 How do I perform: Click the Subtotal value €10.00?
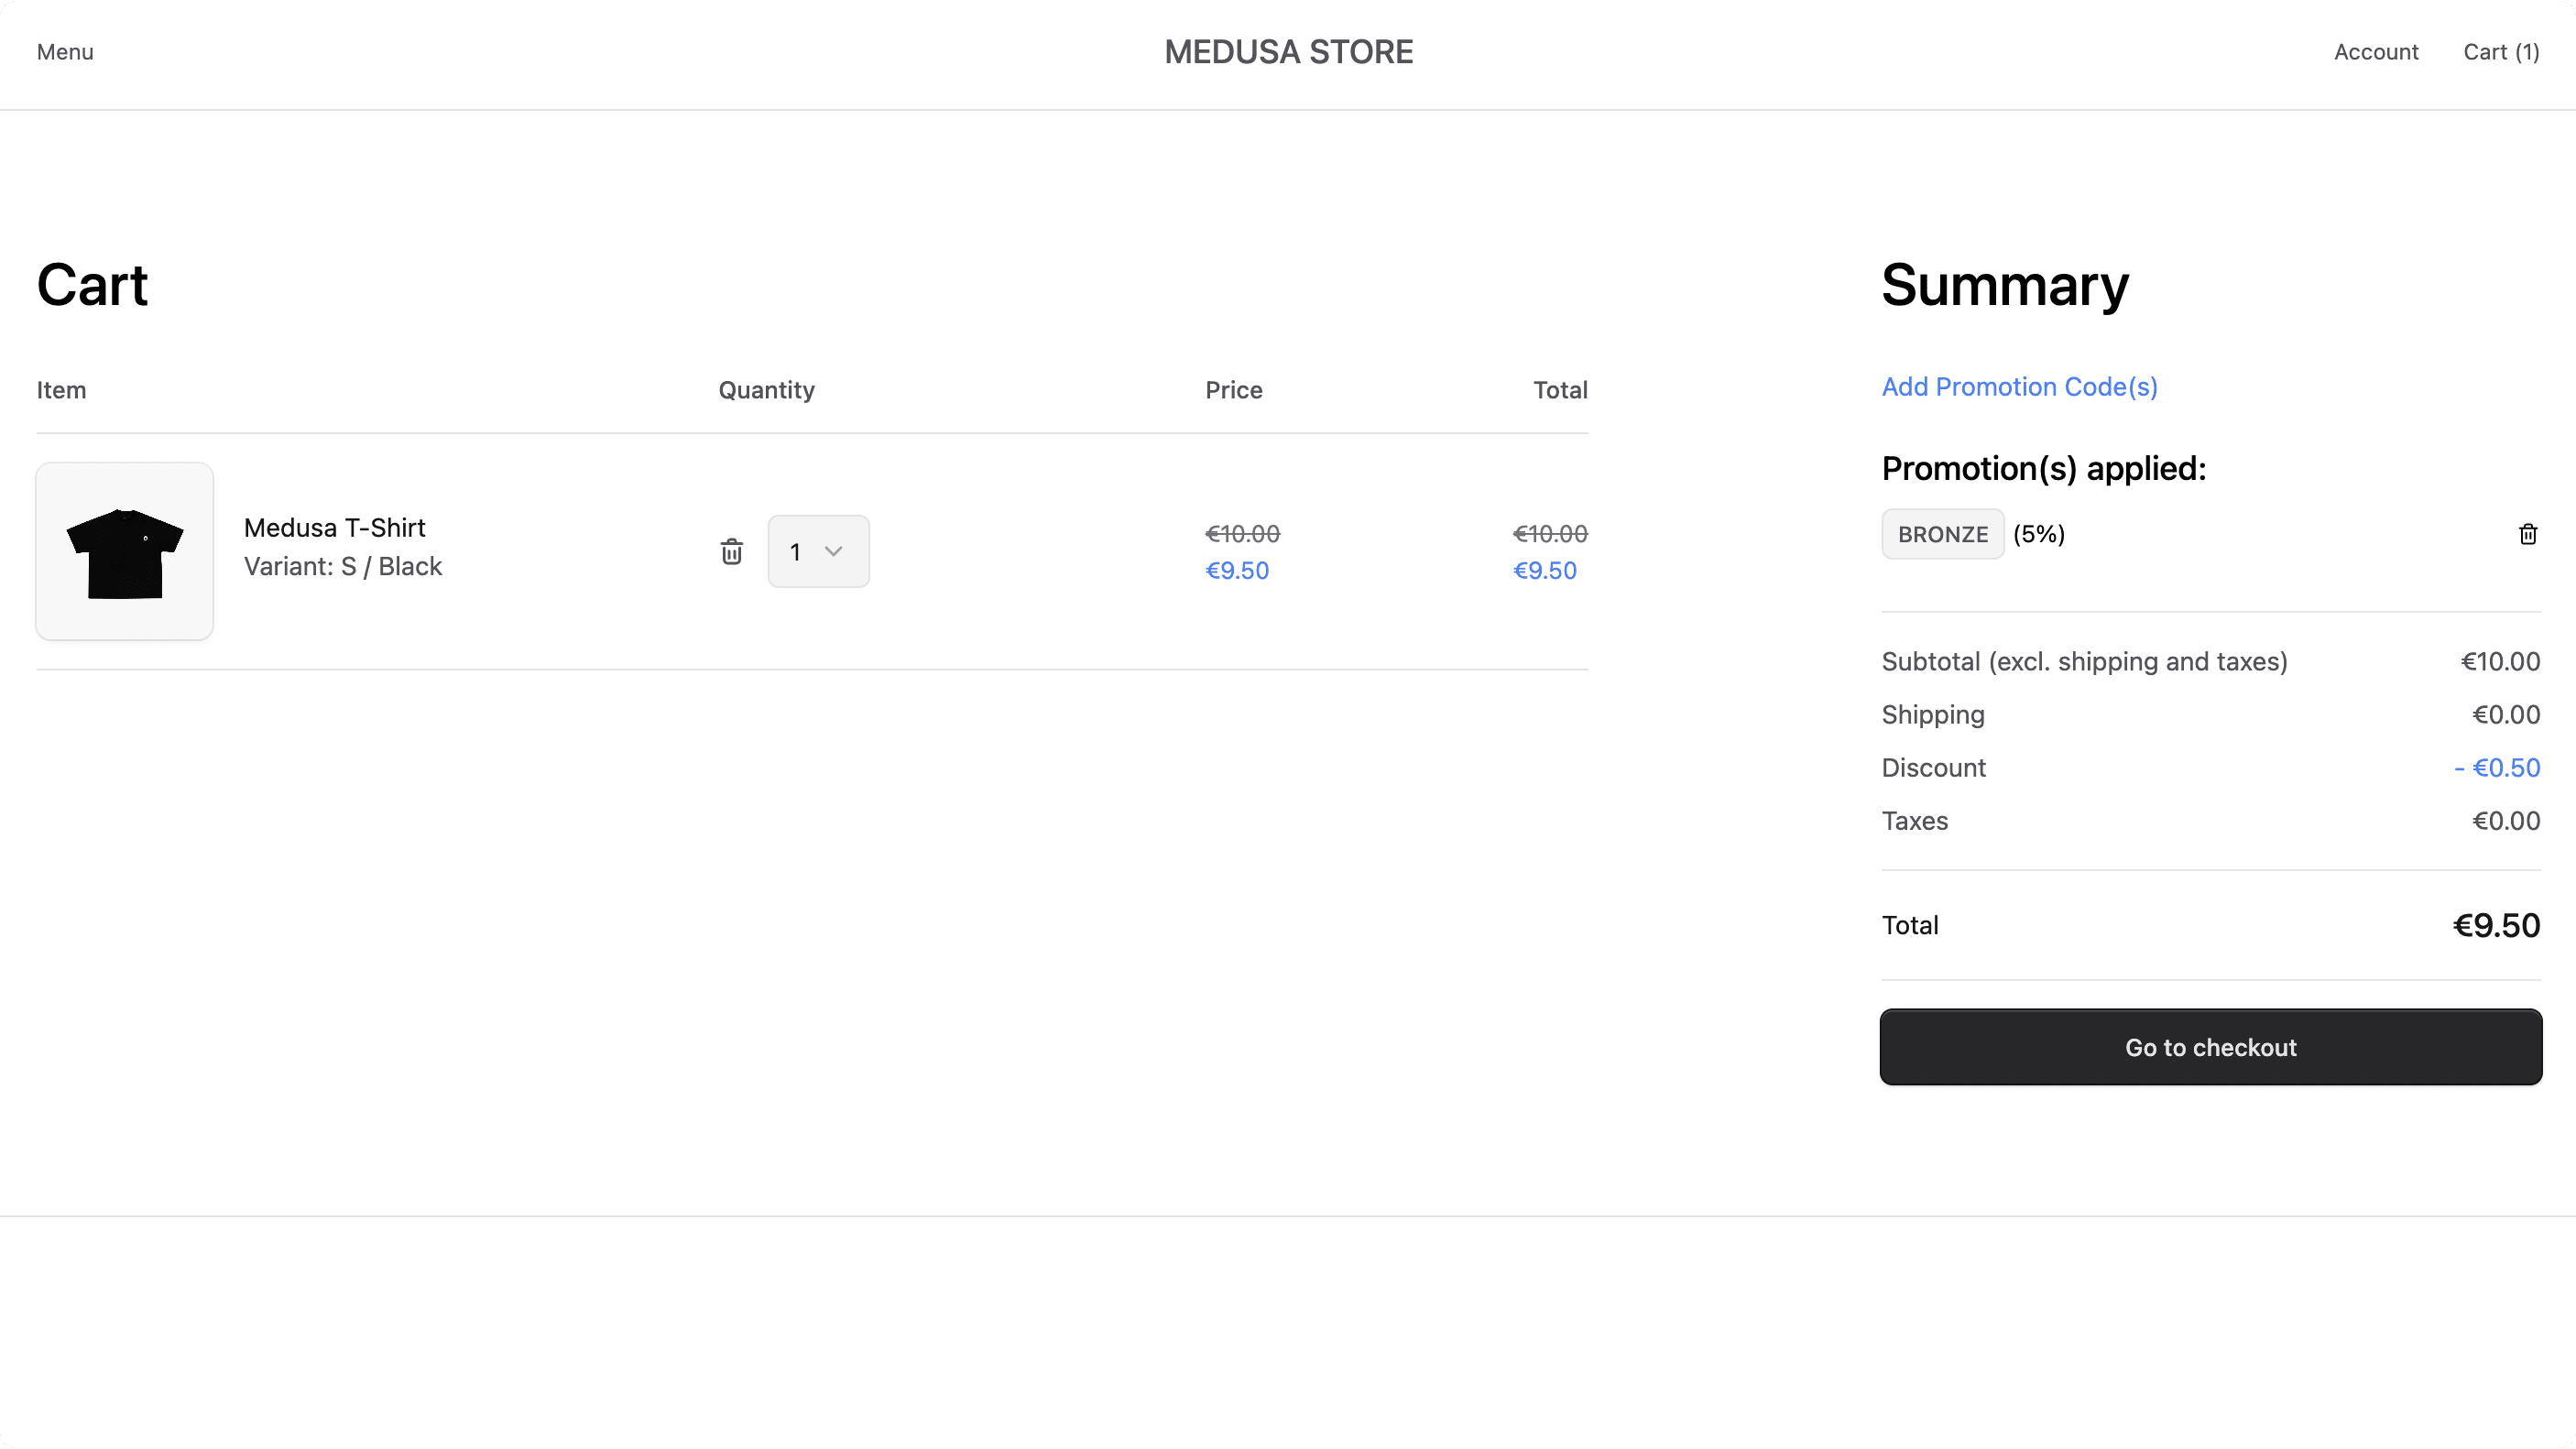pos(2499,662)
